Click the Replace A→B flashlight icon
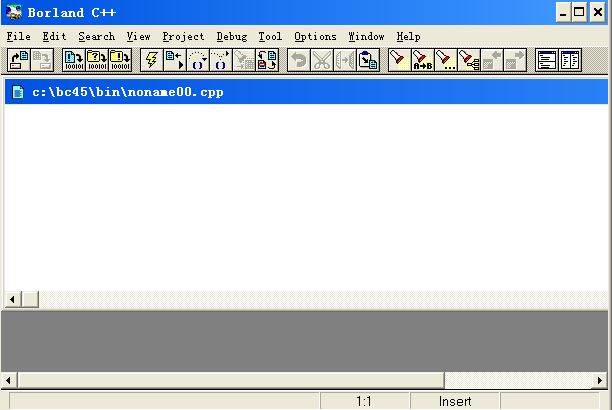Image resolution: width=612 pixels, height=410 pixels. [423, 60]
